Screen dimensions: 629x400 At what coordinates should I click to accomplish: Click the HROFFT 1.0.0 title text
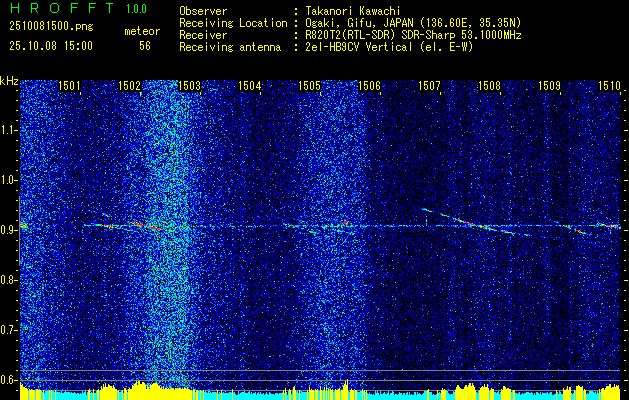(x=78, y=8)
